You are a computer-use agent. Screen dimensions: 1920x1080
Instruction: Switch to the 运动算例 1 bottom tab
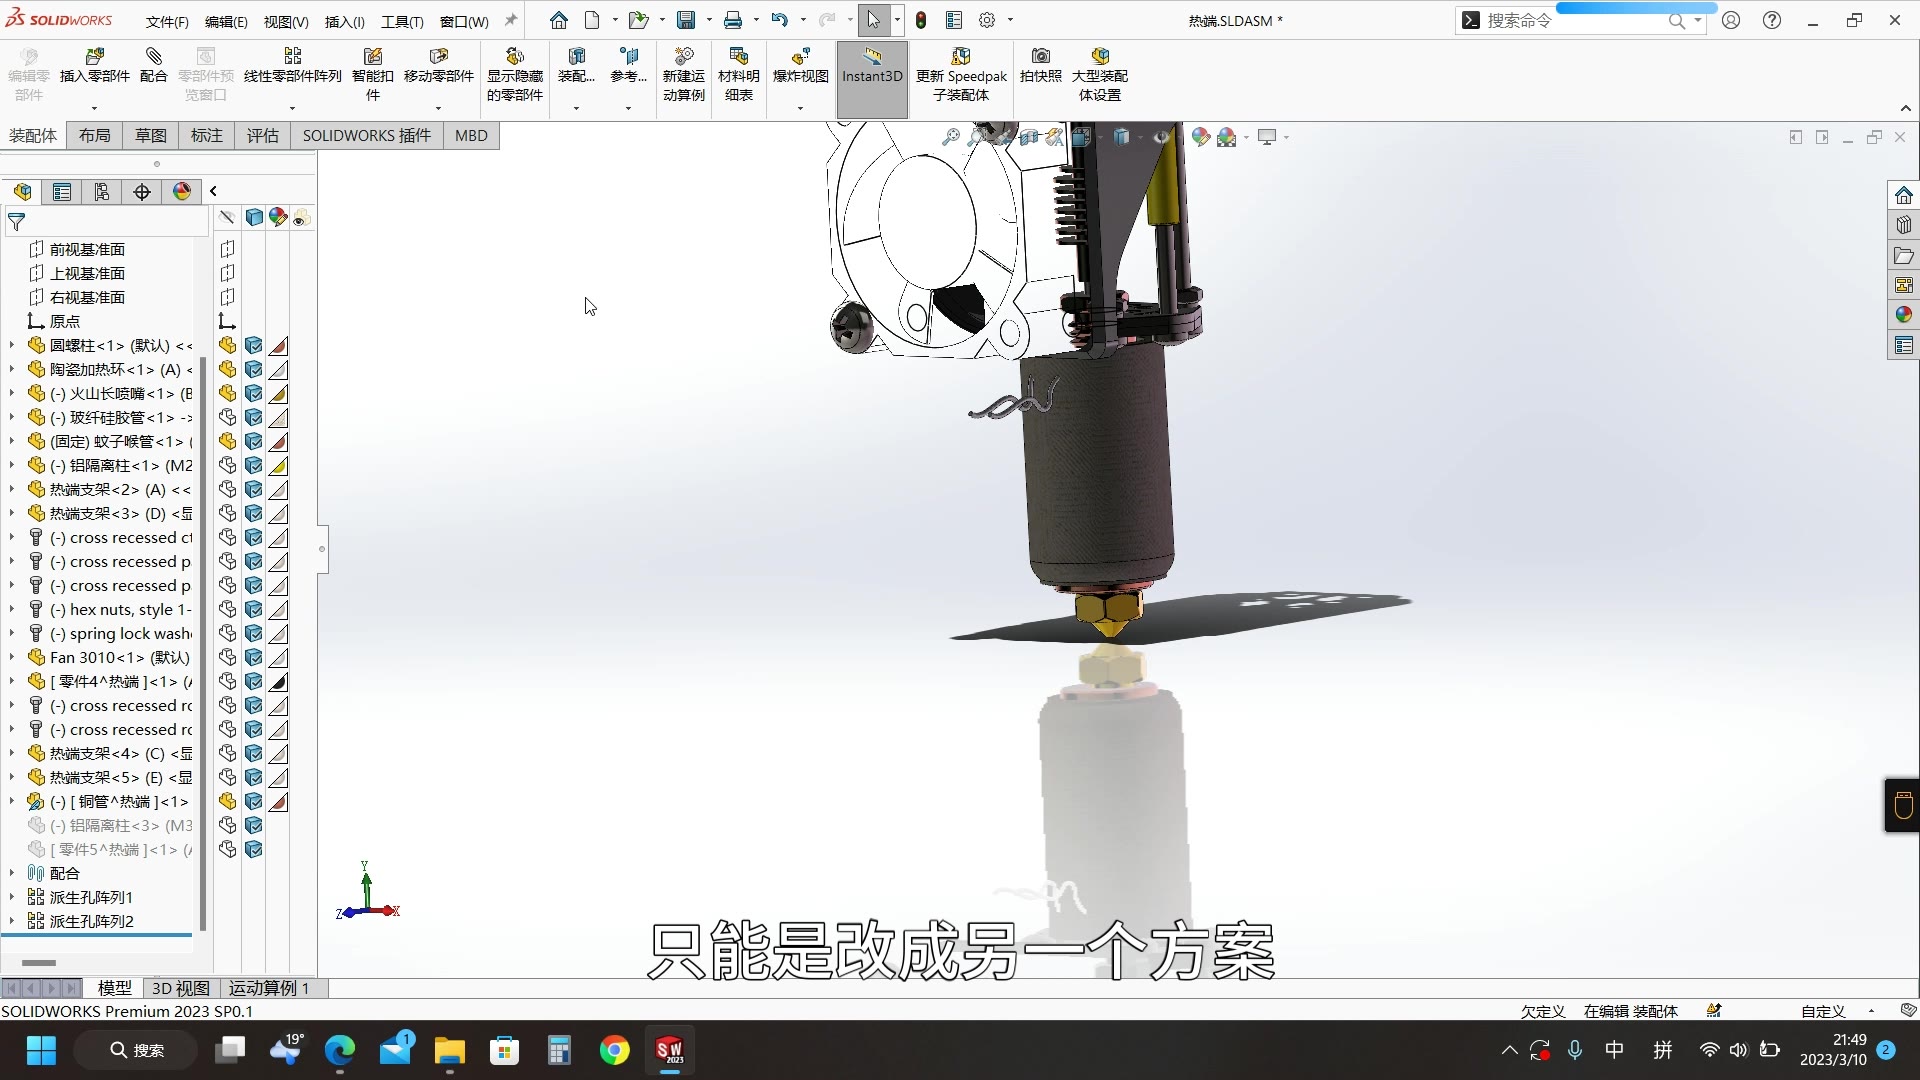pos(269,988)
